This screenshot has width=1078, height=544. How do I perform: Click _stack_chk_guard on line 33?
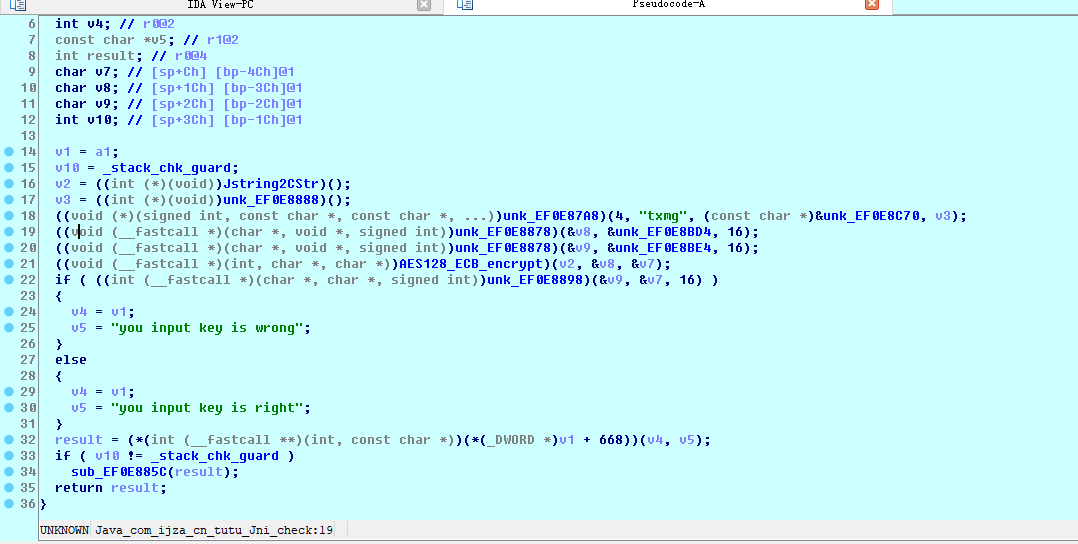[x=215, y=456]
